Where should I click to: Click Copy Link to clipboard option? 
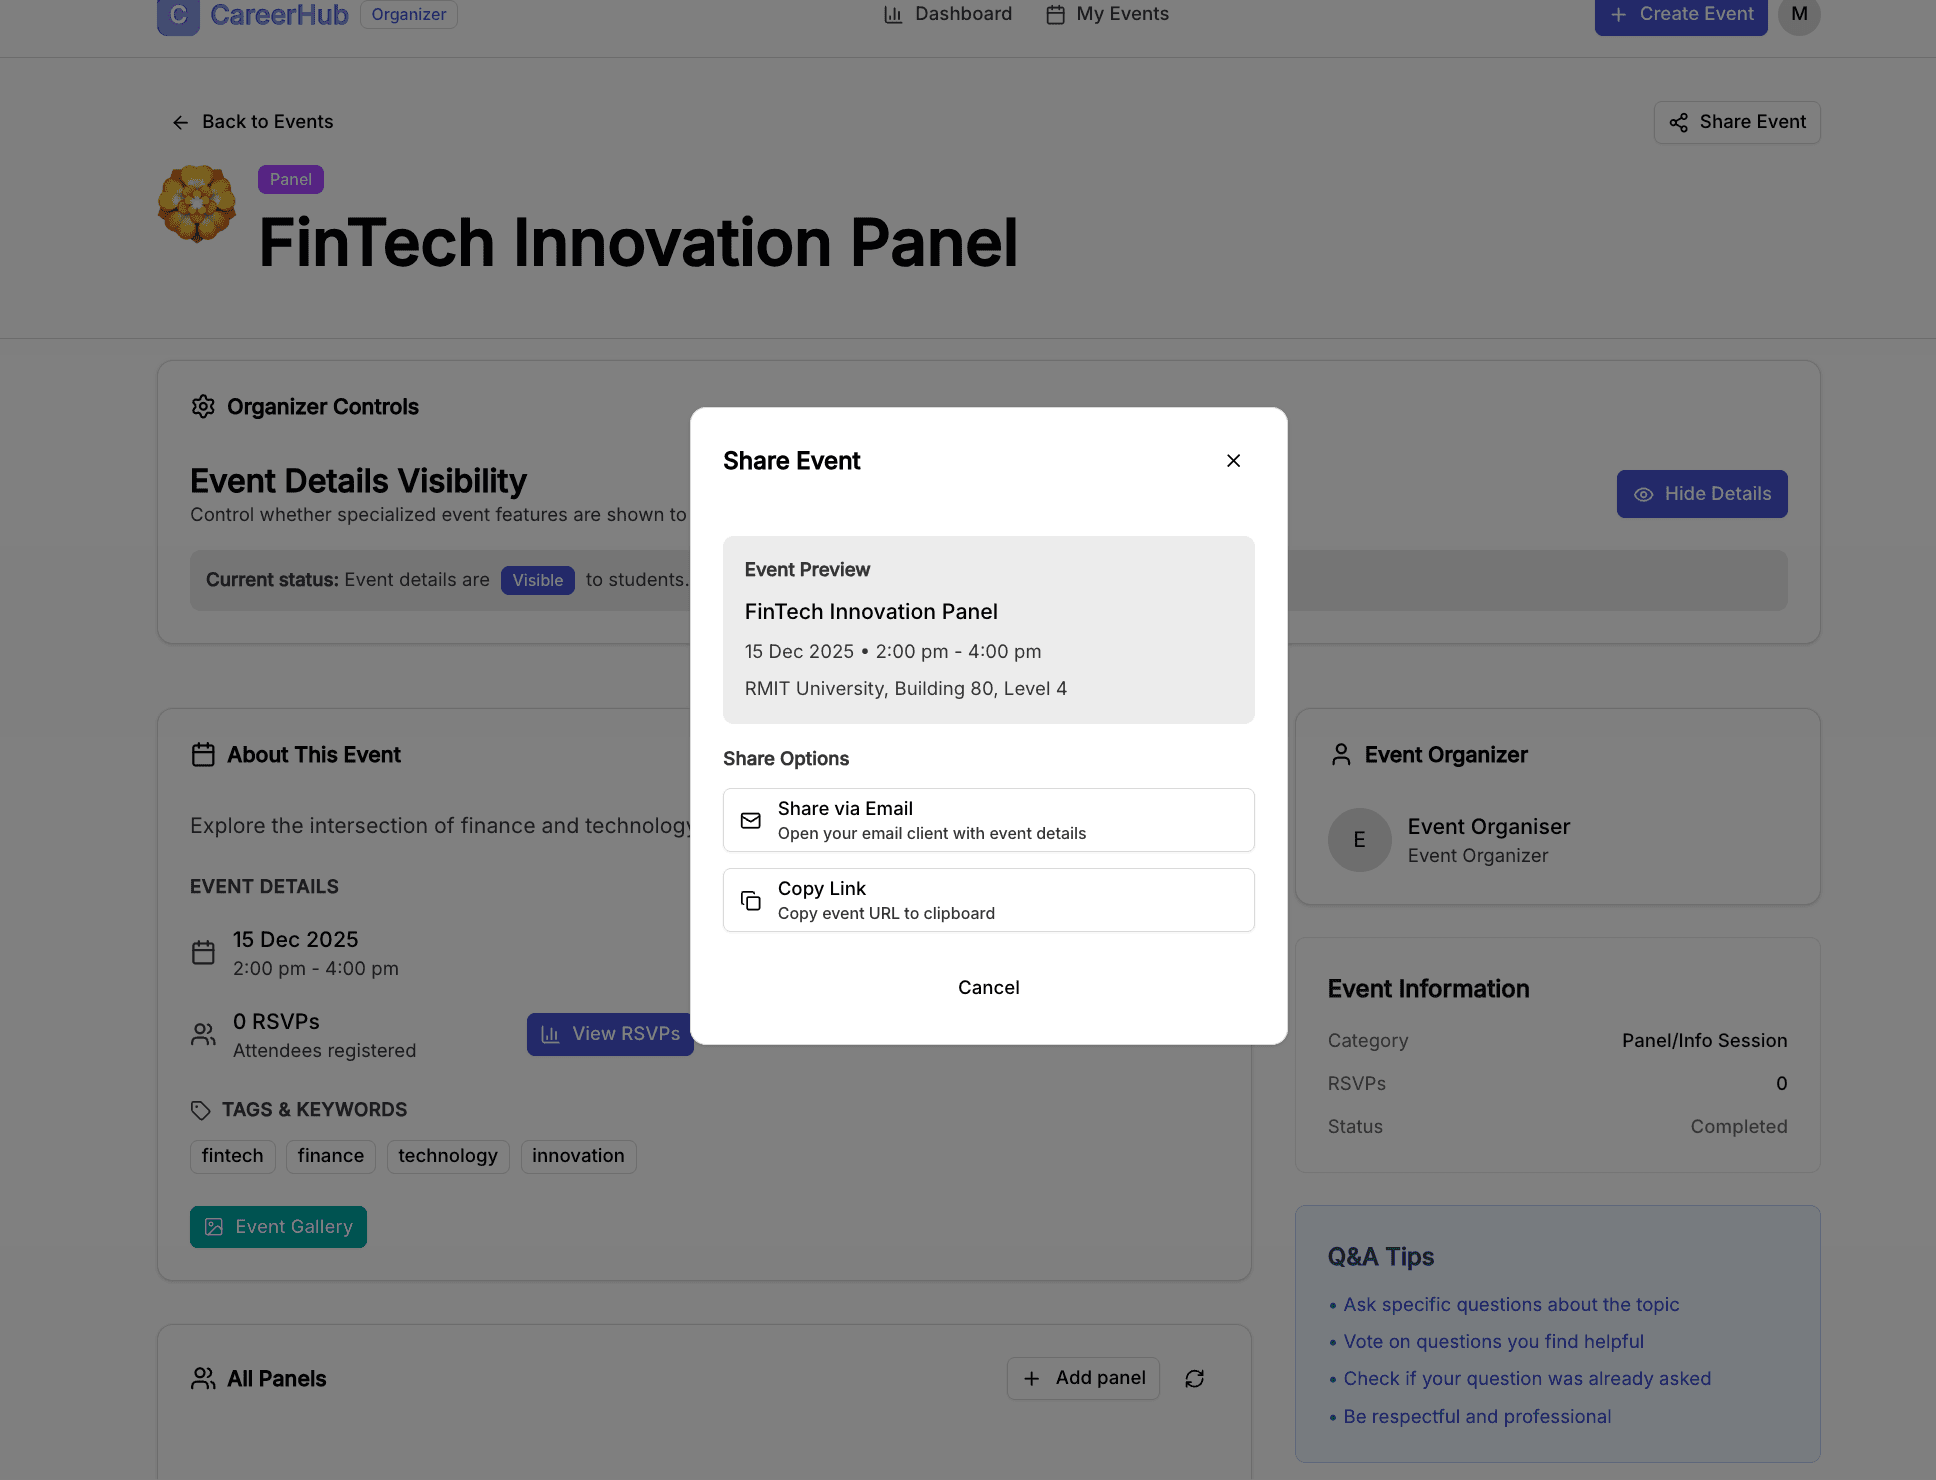pyautogui.click(x=988, y=900)
